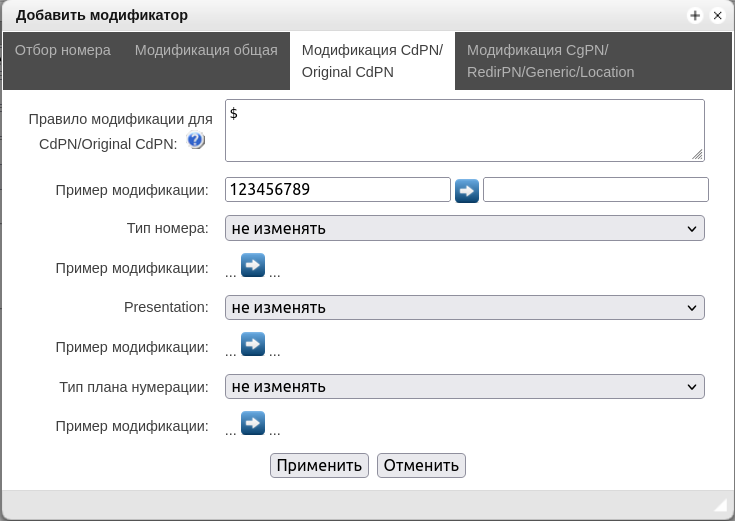Click the help question mark icon
Image resolution: width=735 pixels, height=521 pixels.
coord(195,140)
